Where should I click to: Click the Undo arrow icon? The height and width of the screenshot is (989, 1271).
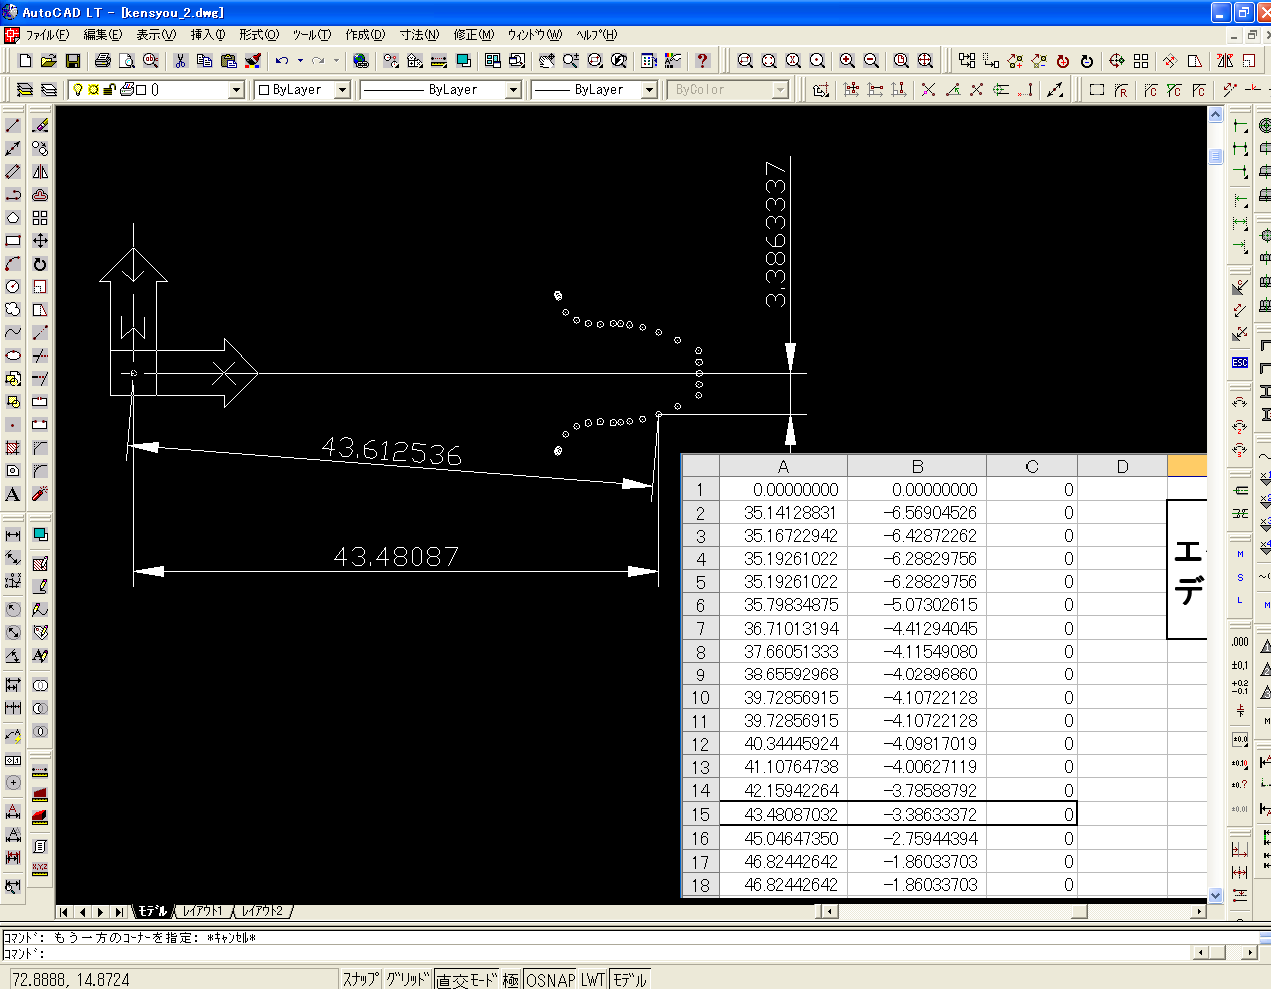coord(283,61)
